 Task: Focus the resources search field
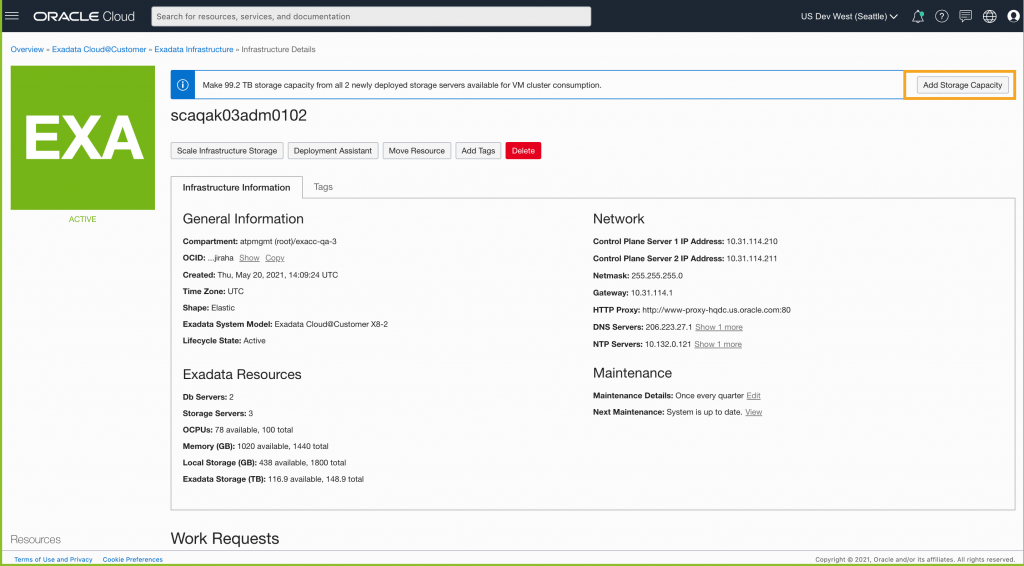[x=371, y=16]
